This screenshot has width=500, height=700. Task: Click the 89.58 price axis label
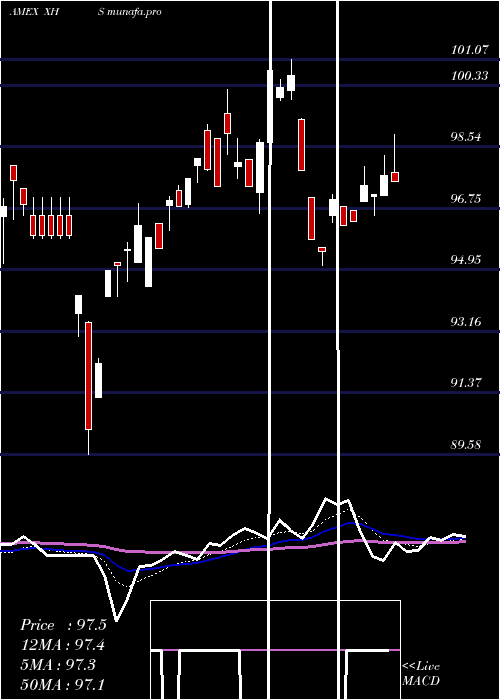(x=466, y=445)
